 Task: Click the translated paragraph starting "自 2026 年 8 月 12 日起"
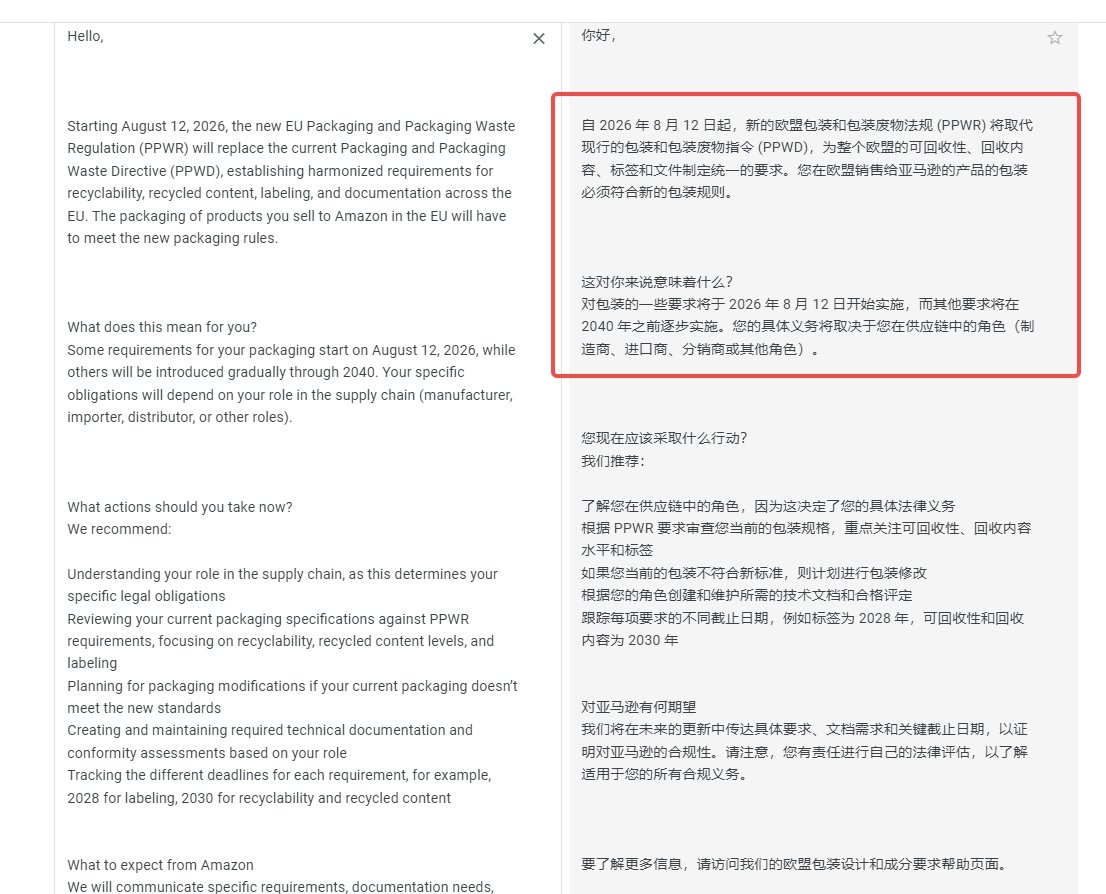click(807, 159)
